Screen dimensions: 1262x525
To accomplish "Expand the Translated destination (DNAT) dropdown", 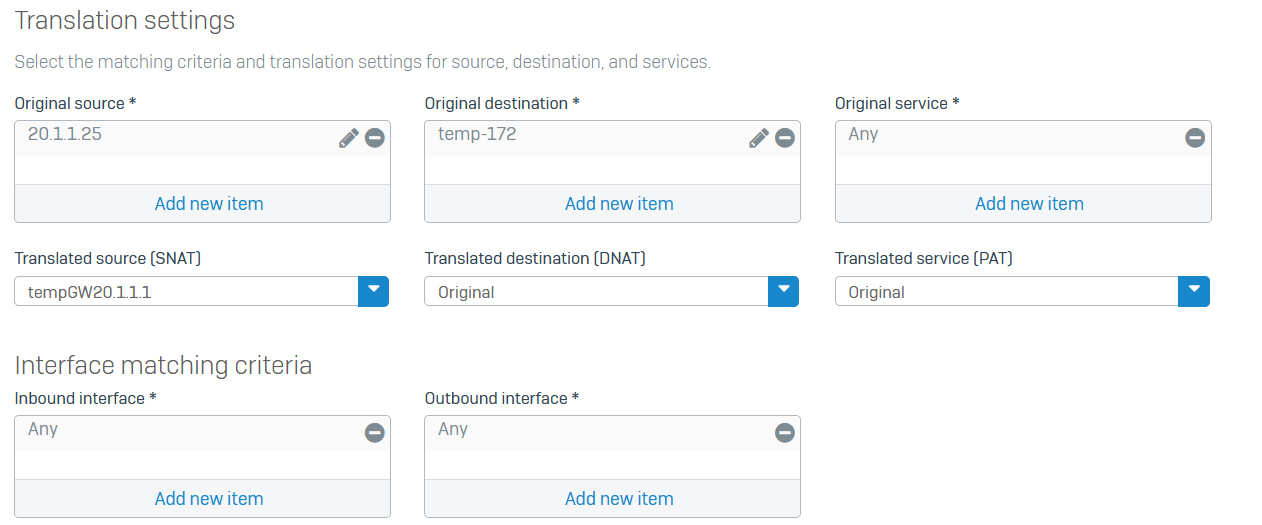I will [x=783, y=291].
